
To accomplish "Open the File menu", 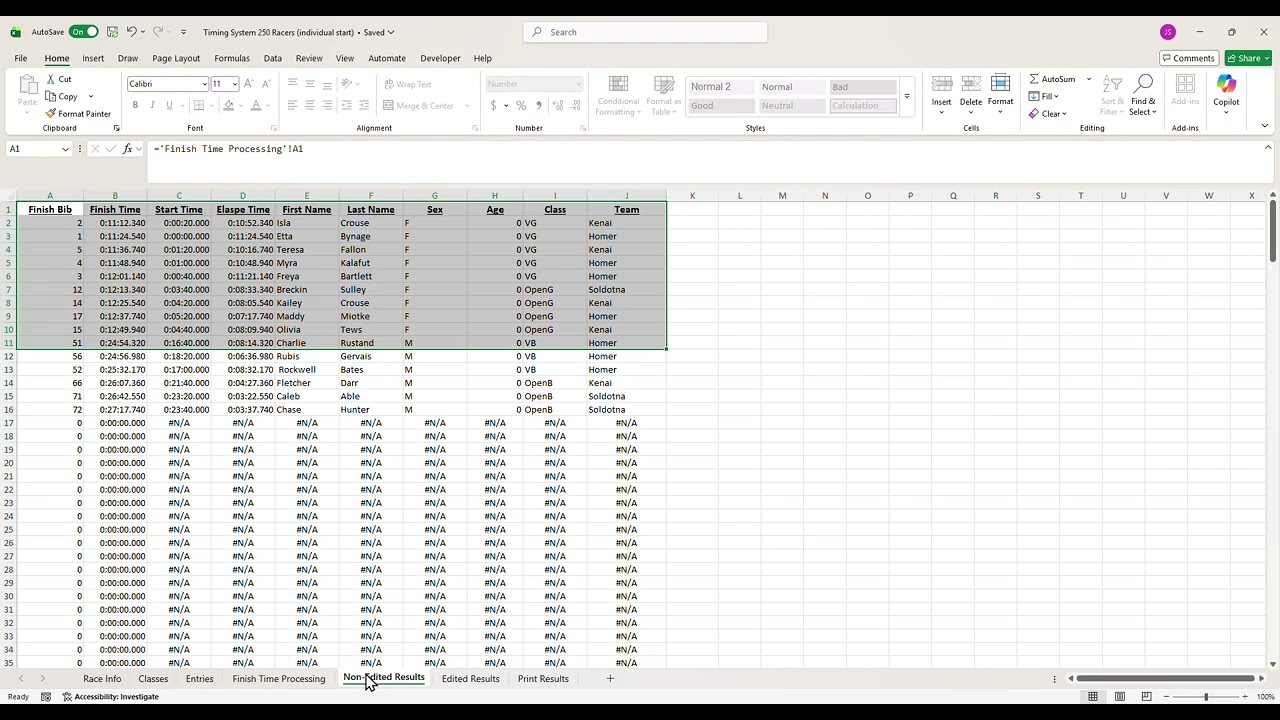I will 21,58.
